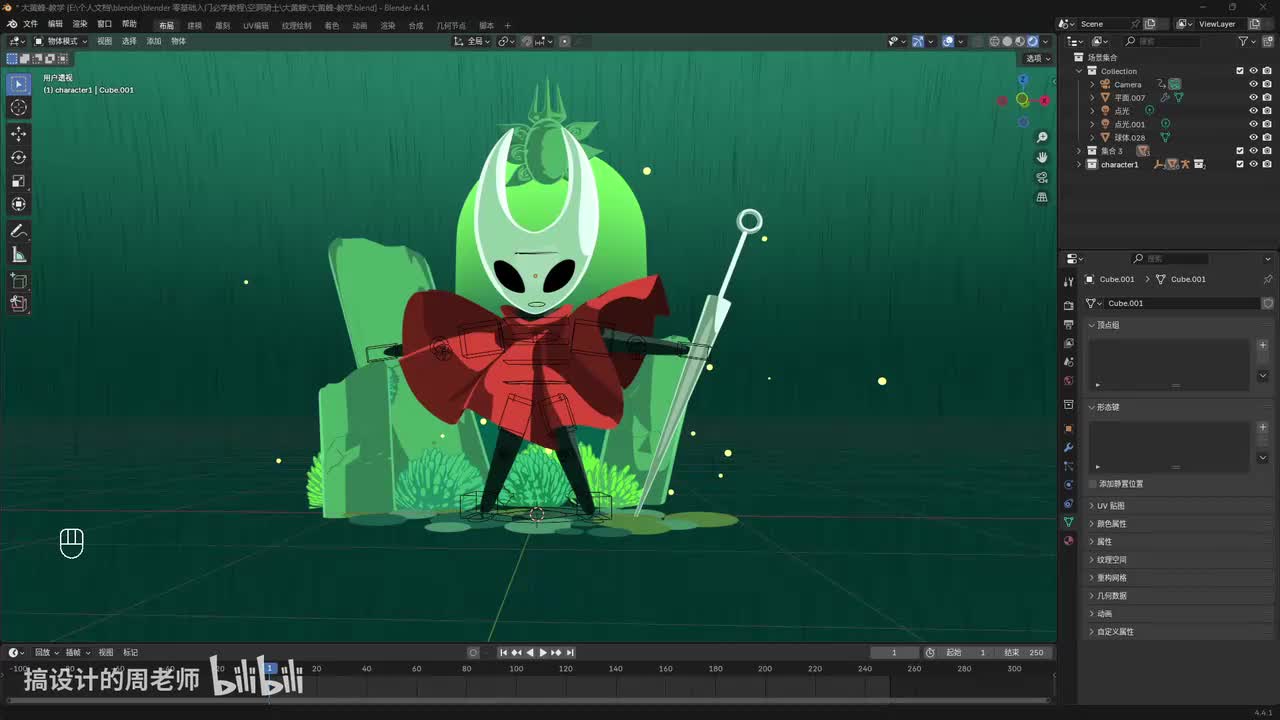Click the outliner filter funnel icon

click(x=1243, y=41)
